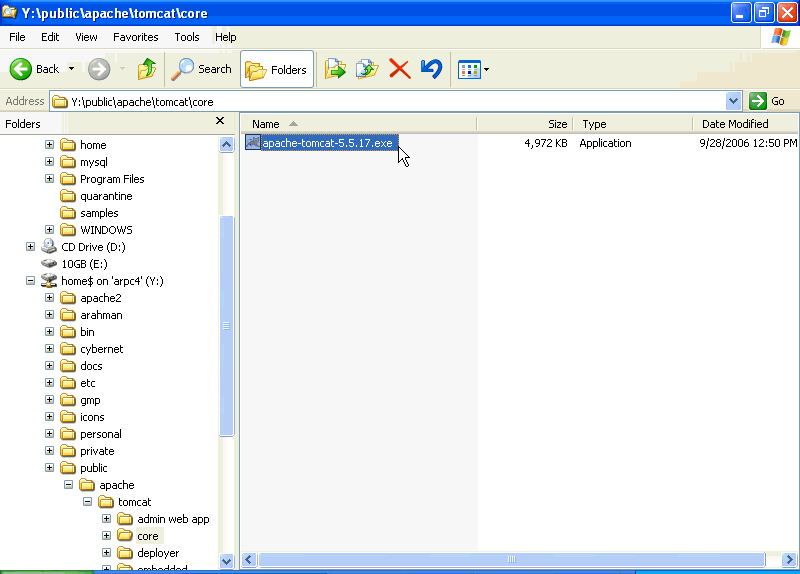Expand the apache2 folder tree node

(x=49, y=298)
